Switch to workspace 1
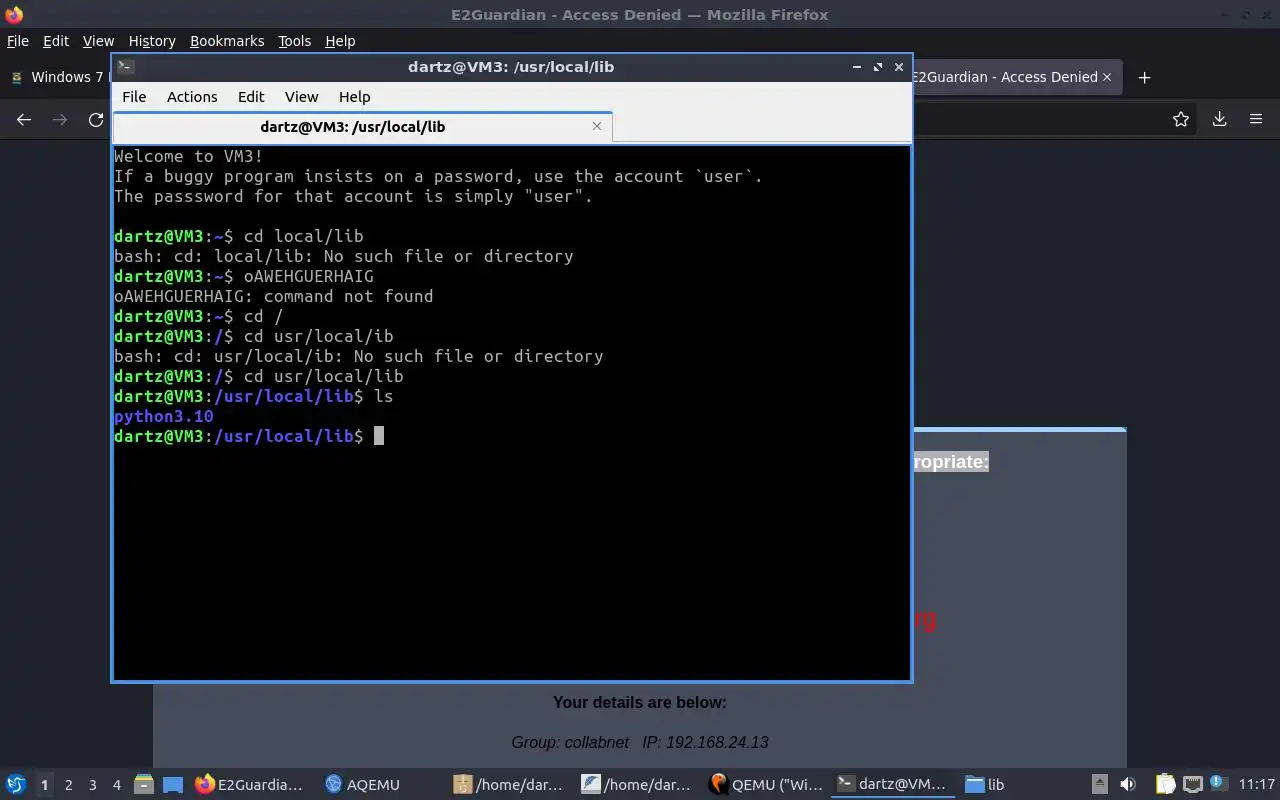The image size is (1280, 800). [x=44, y=785]
